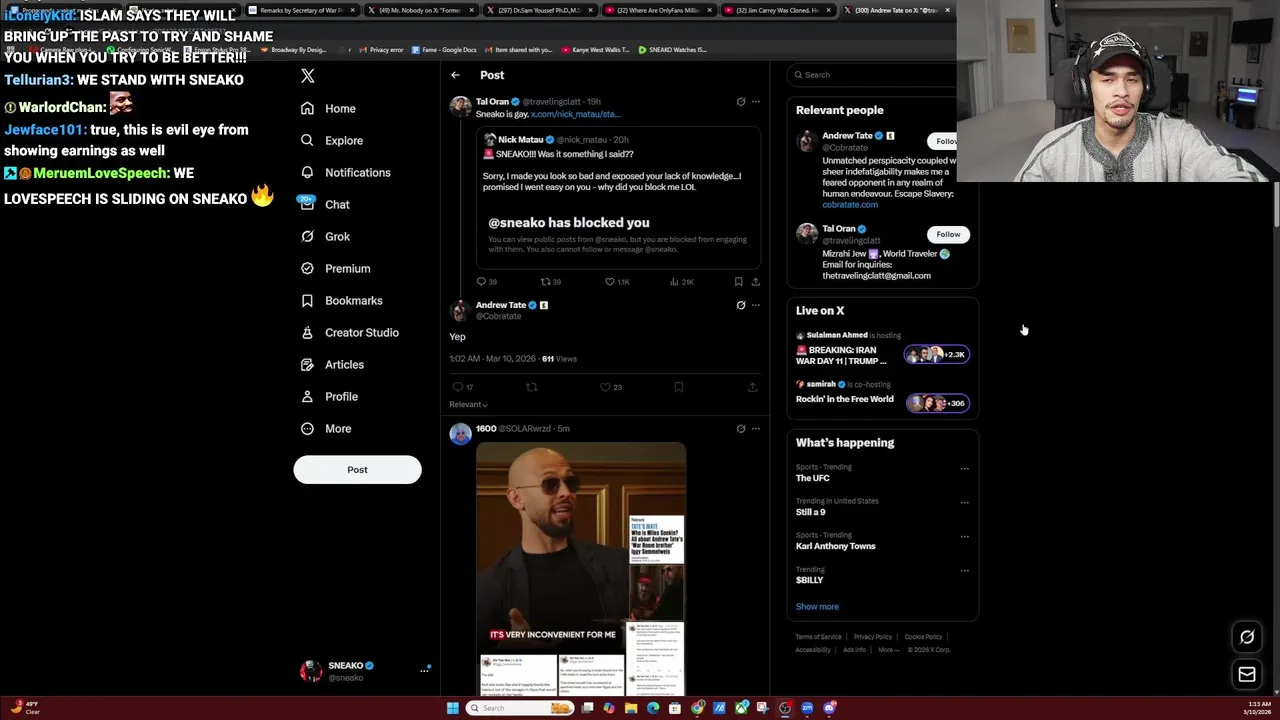Share Andrew Tate's Yep post
Image resolution: width=1280 pixels, height=720 pixels.
coord(752,387)
